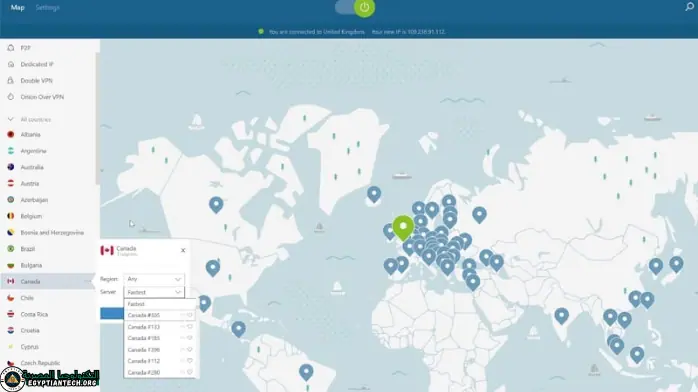Collapse the Server dropdown showing Fastest
Screen dimensions: 698x392
[154, 292]
